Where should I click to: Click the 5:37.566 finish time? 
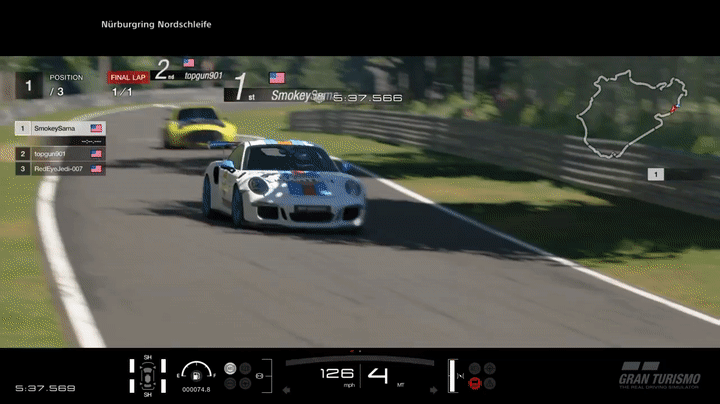click(x=368, y=98)
